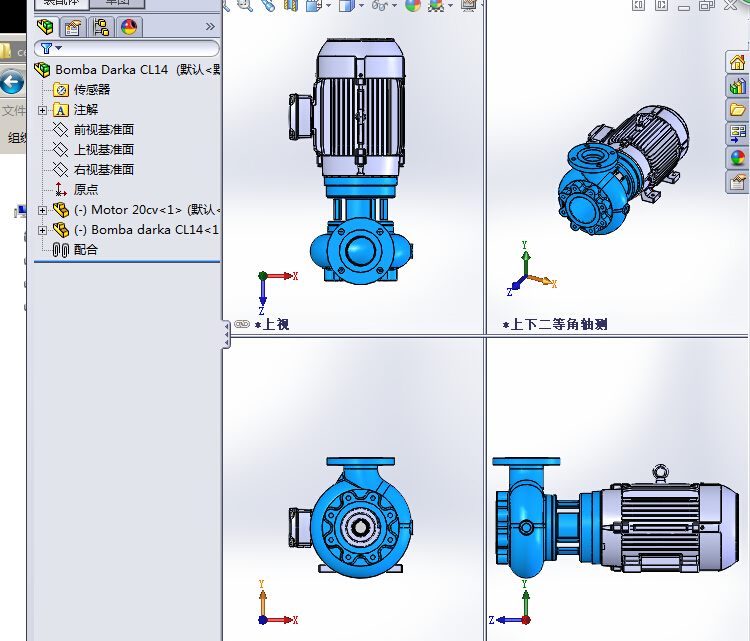The width and height of the screenshot is (750, 641).
Task: Click the Zoom to Area magnifier tool
Action: coord(245,5)
